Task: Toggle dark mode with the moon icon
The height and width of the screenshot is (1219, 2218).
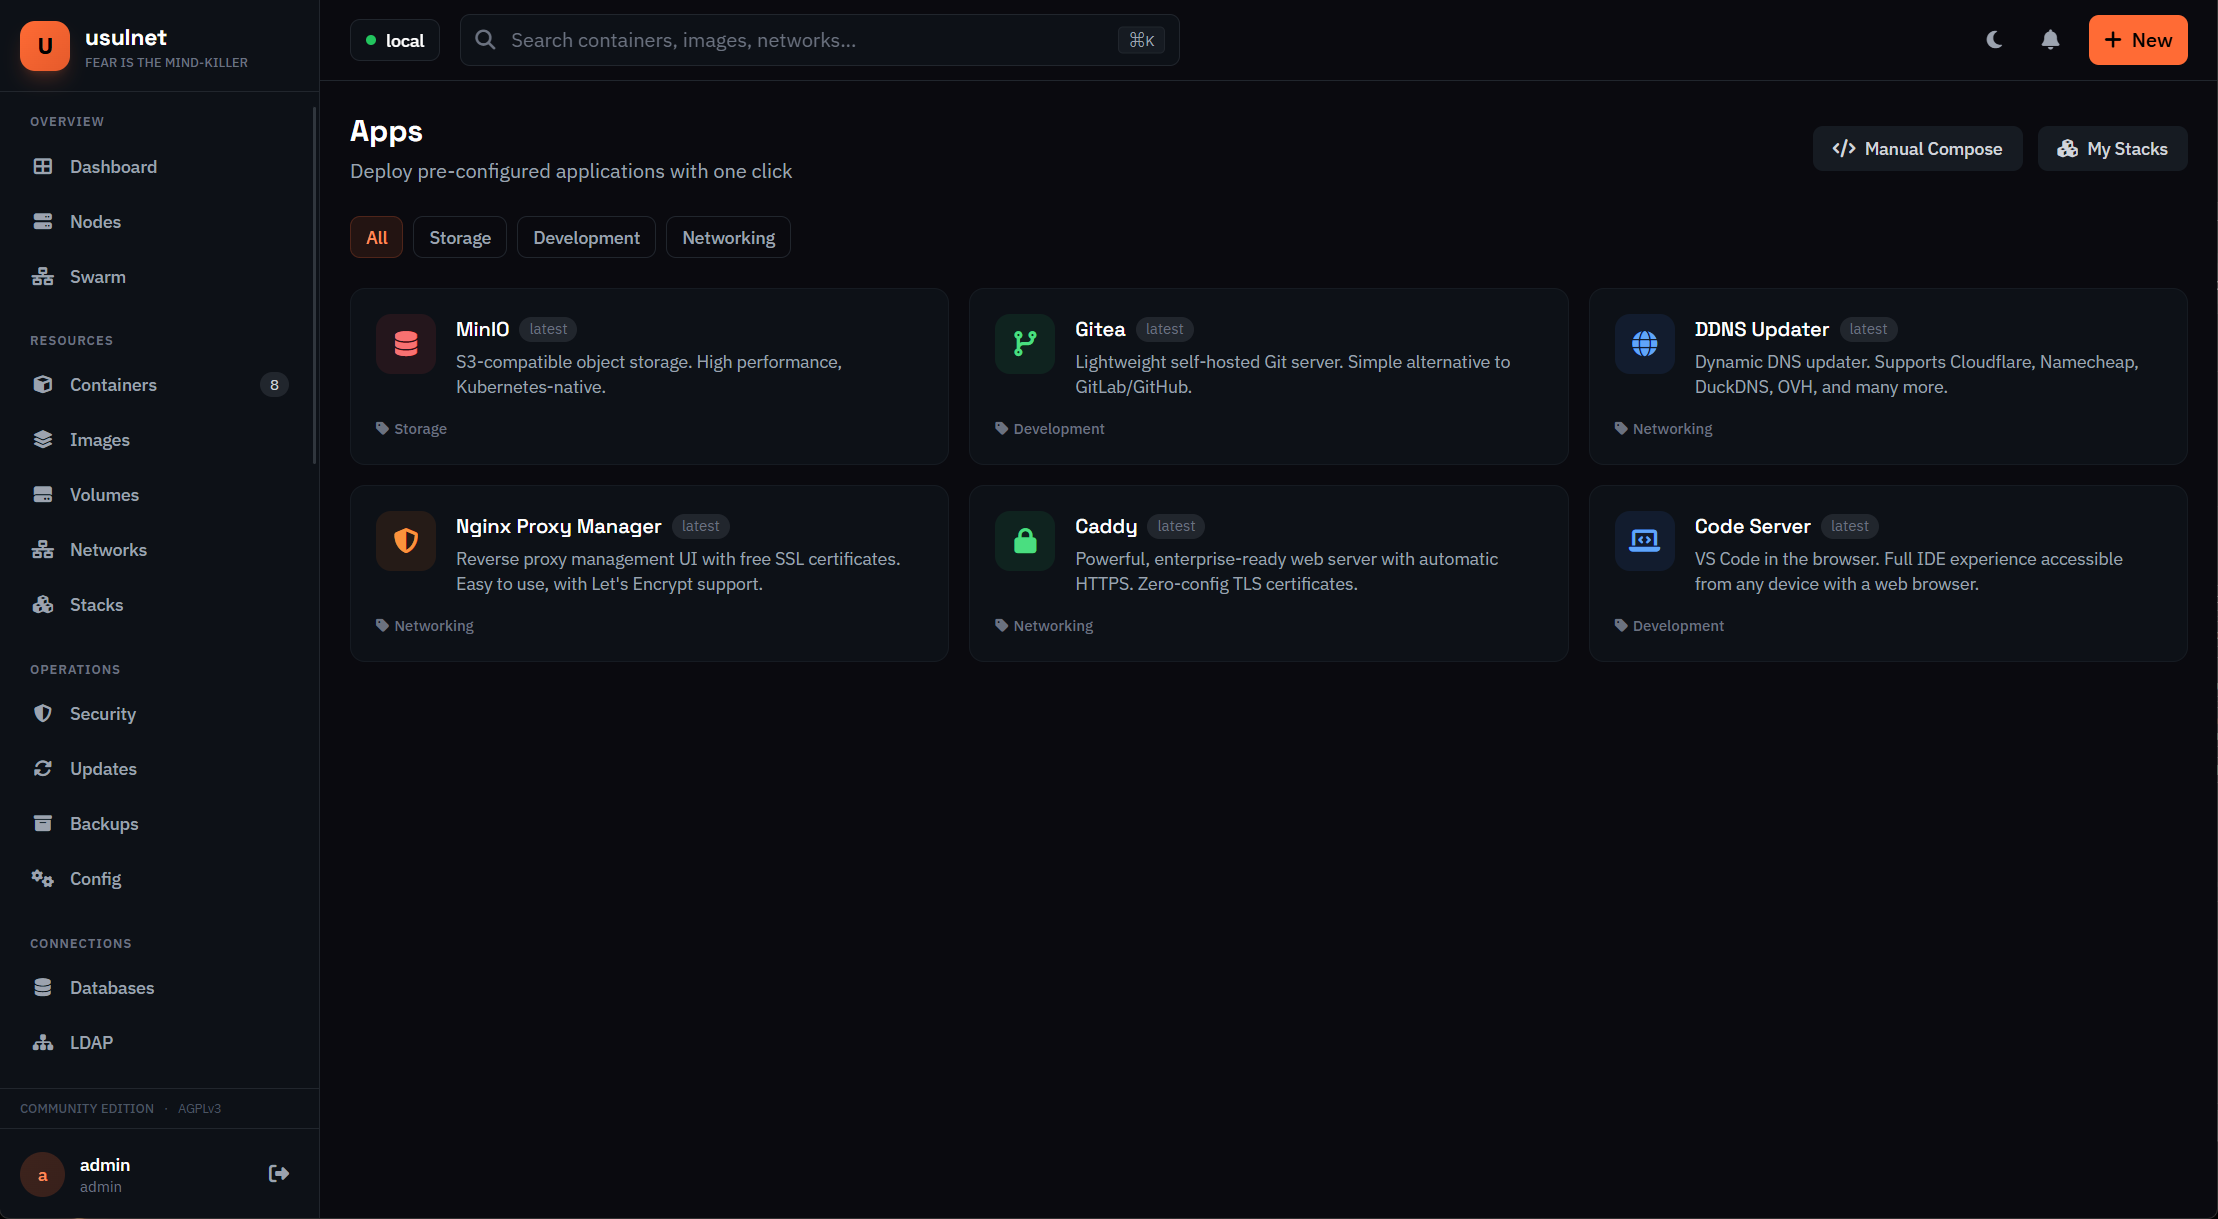Action: pos(1993,40)
